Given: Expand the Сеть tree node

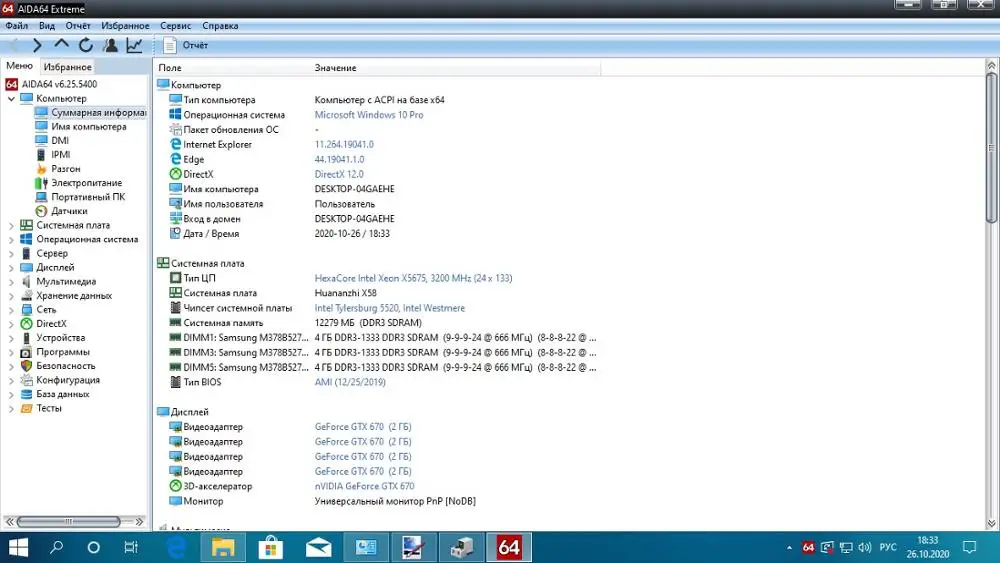Looking at the screenshot, I should click(11, 310).
